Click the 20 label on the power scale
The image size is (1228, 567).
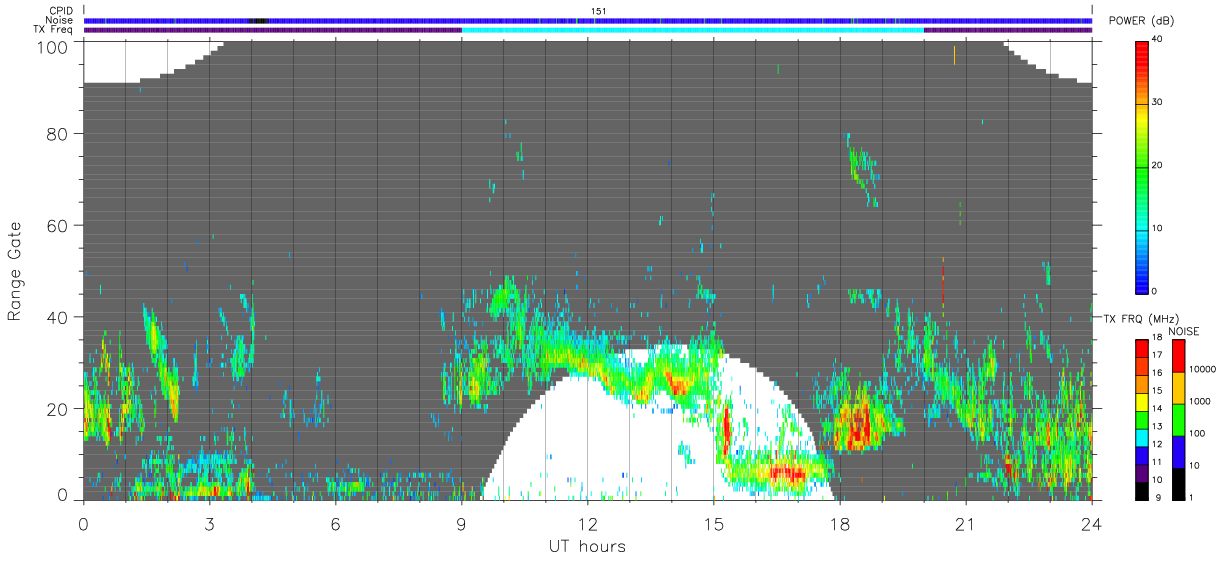[x=1159, y=165]
